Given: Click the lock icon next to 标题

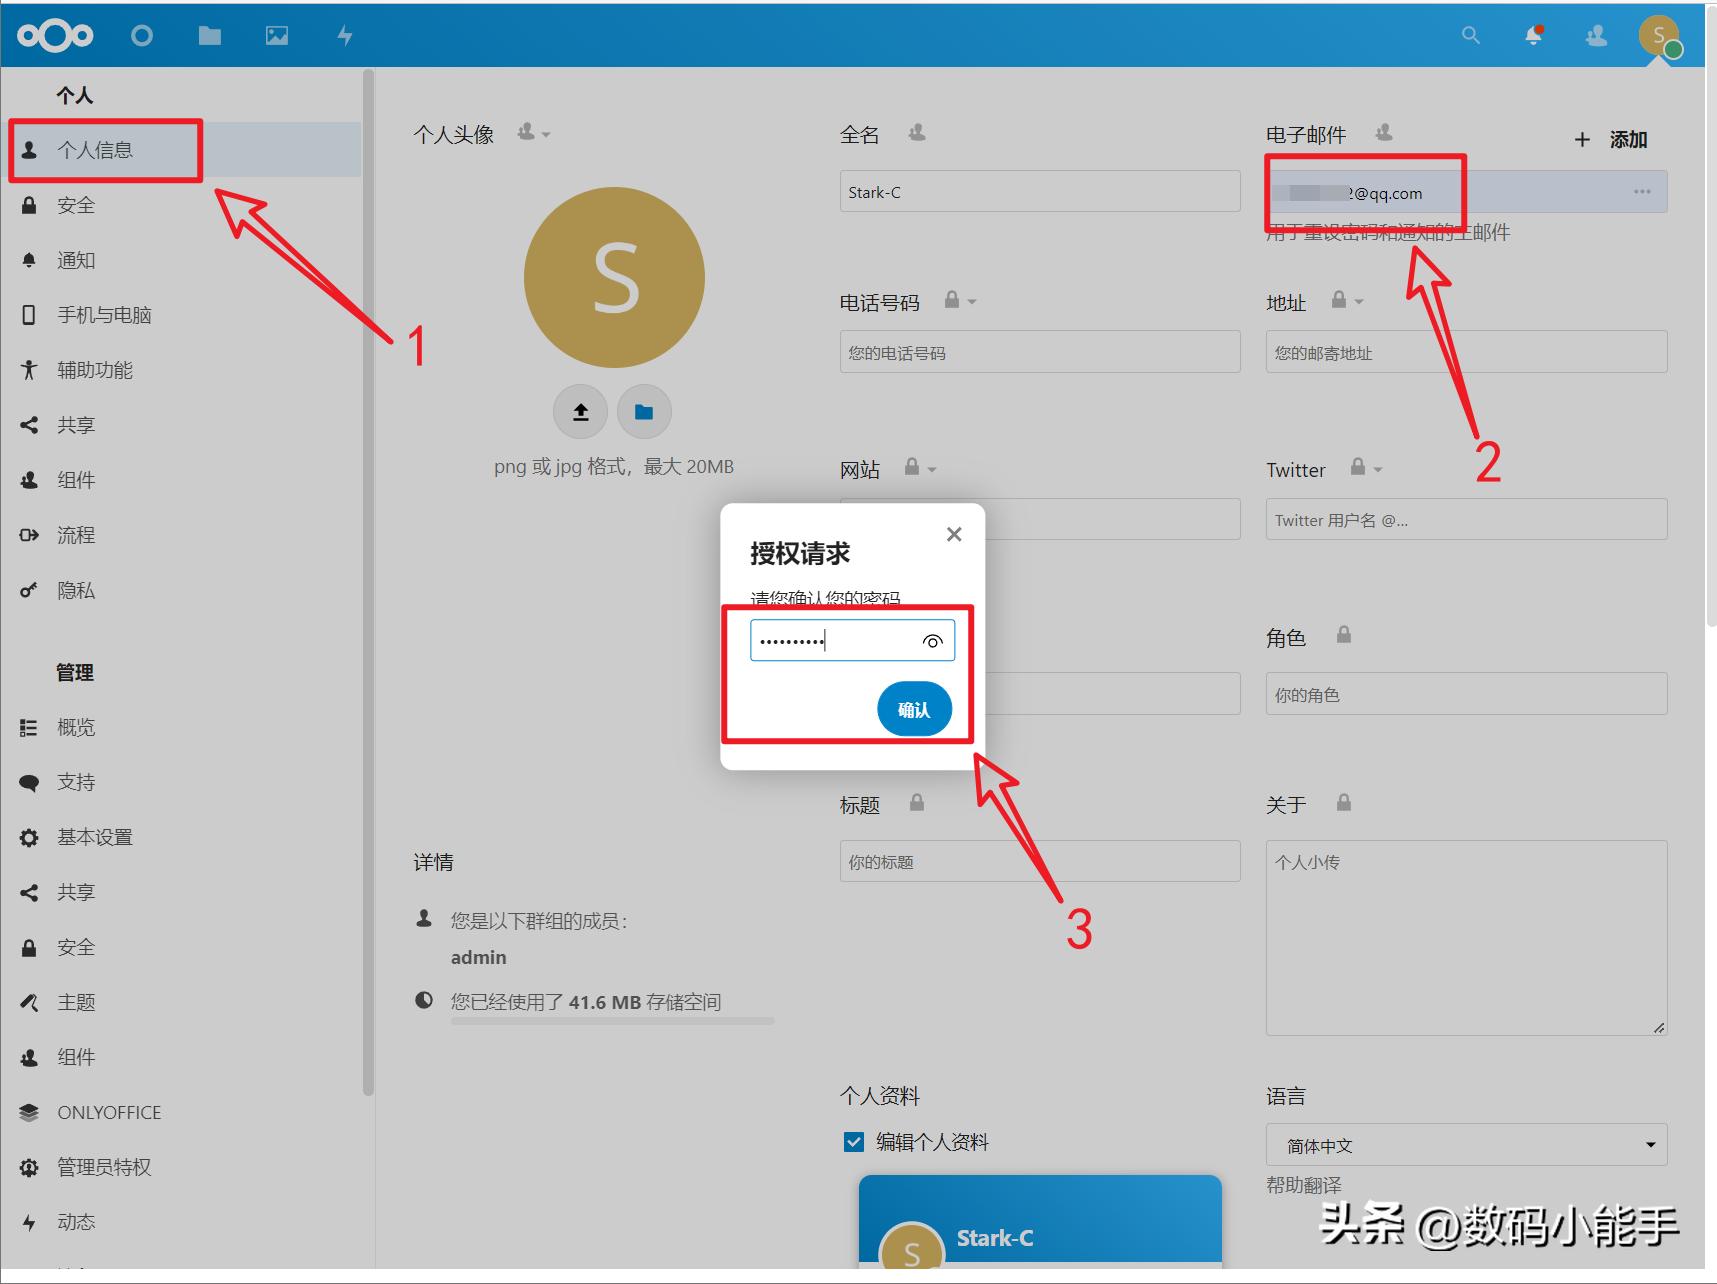Looking at the screenshot, I should [x=917, y=803].
